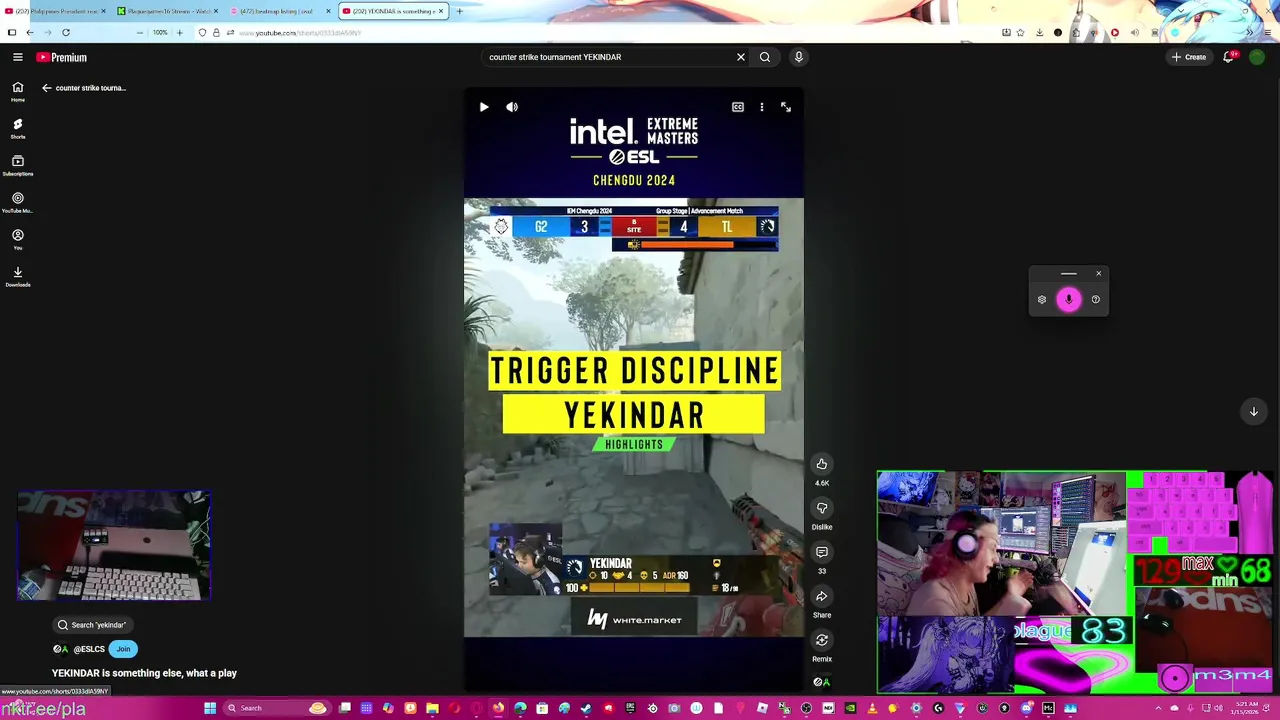Open the @ESLCS channel link
The height and width of the screenshot is (720, 1280).
[x=89, y=649]
